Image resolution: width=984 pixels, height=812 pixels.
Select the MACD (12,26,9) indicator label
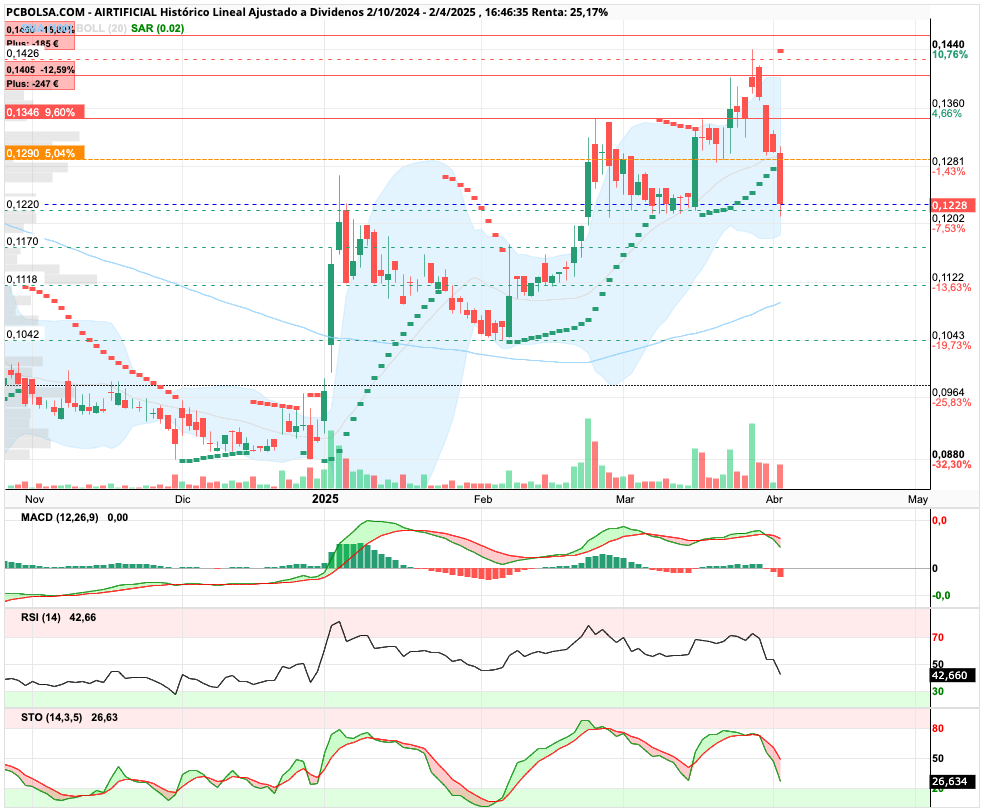(60, 518)
